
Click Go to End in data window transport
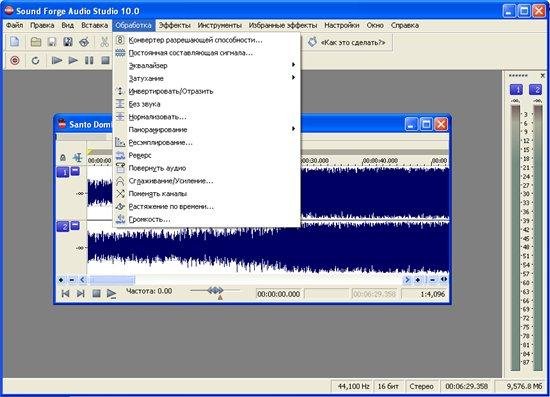[x=81, y=294]
